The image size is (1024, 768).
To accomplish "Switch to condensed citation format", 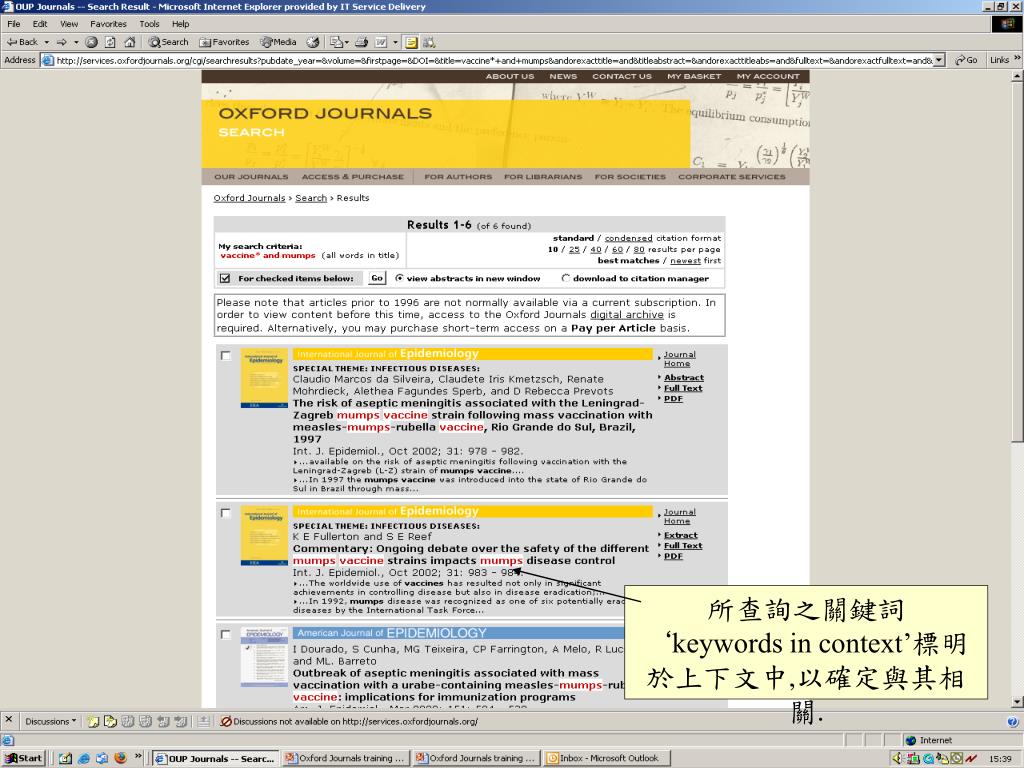I will pyautogui.click(x=628, y=238).
